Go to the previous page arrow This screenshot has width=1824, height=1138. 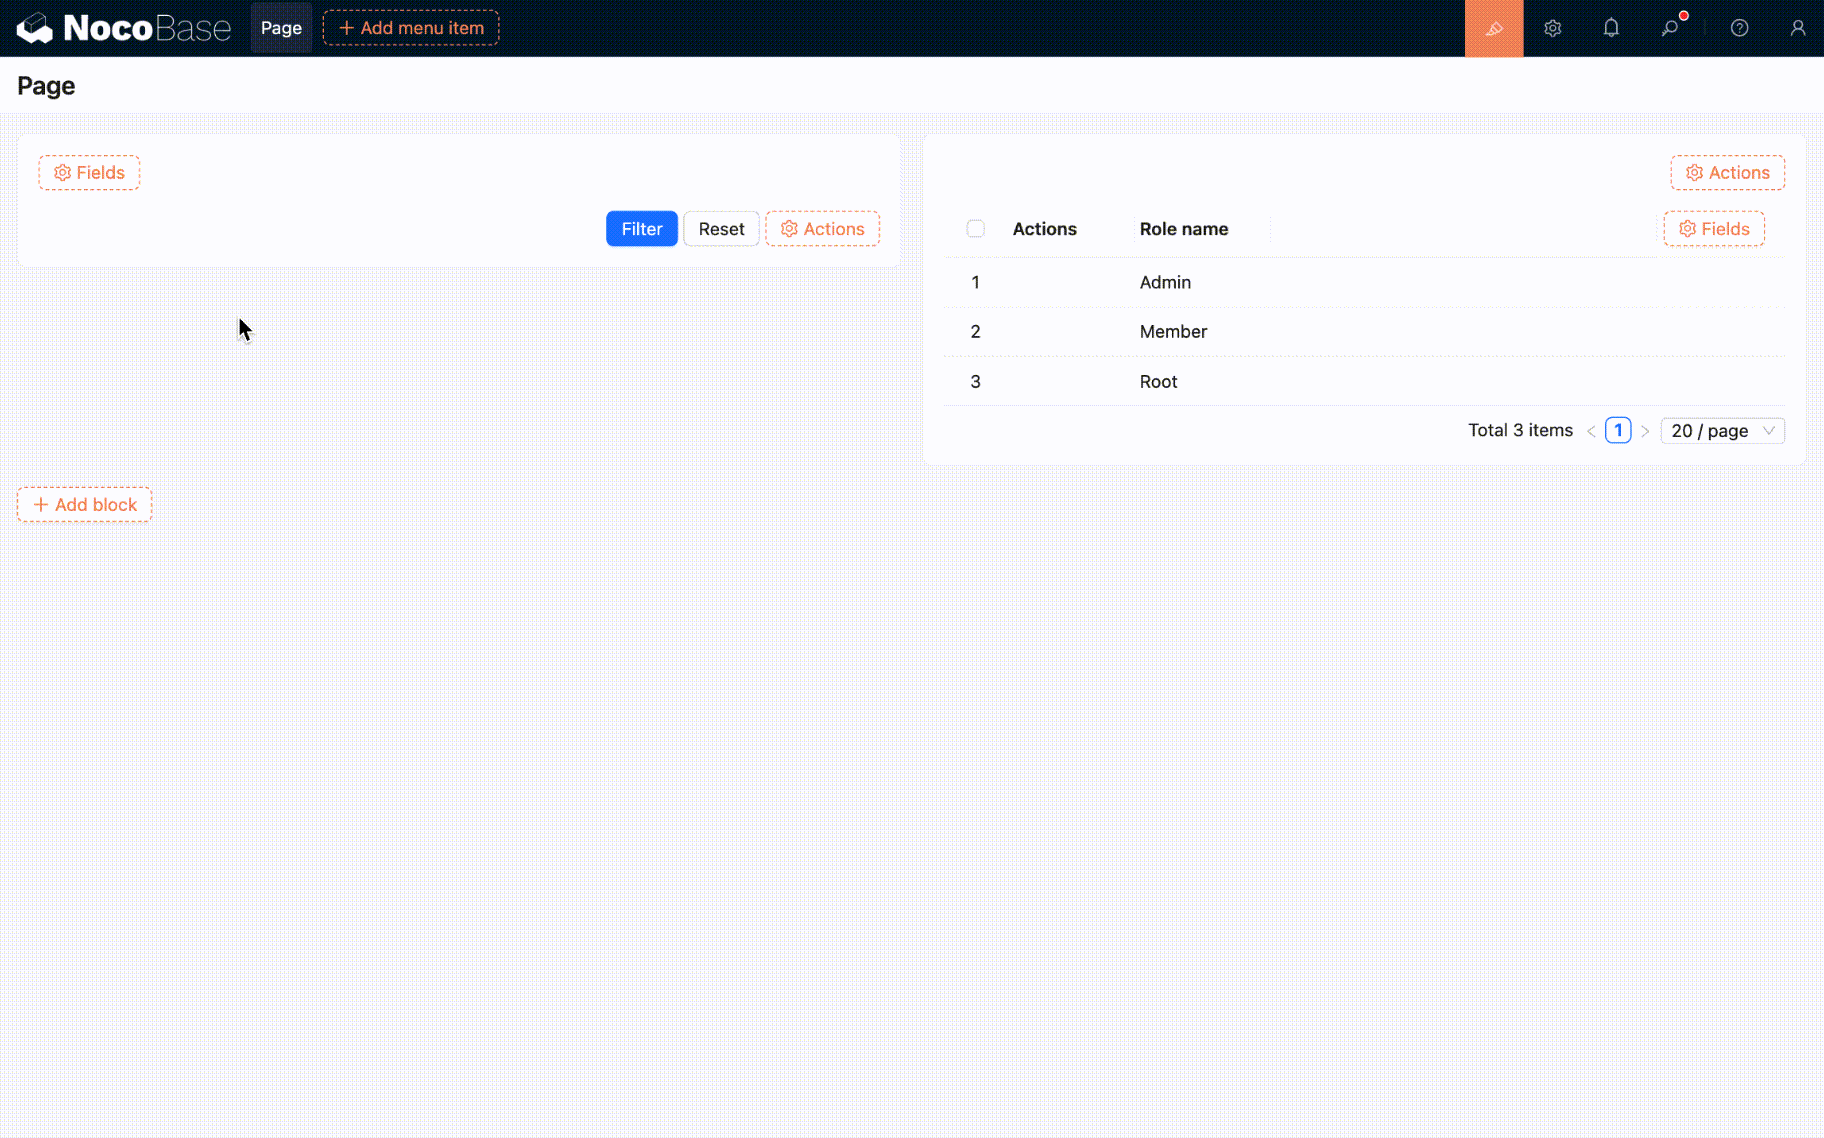1590,431
